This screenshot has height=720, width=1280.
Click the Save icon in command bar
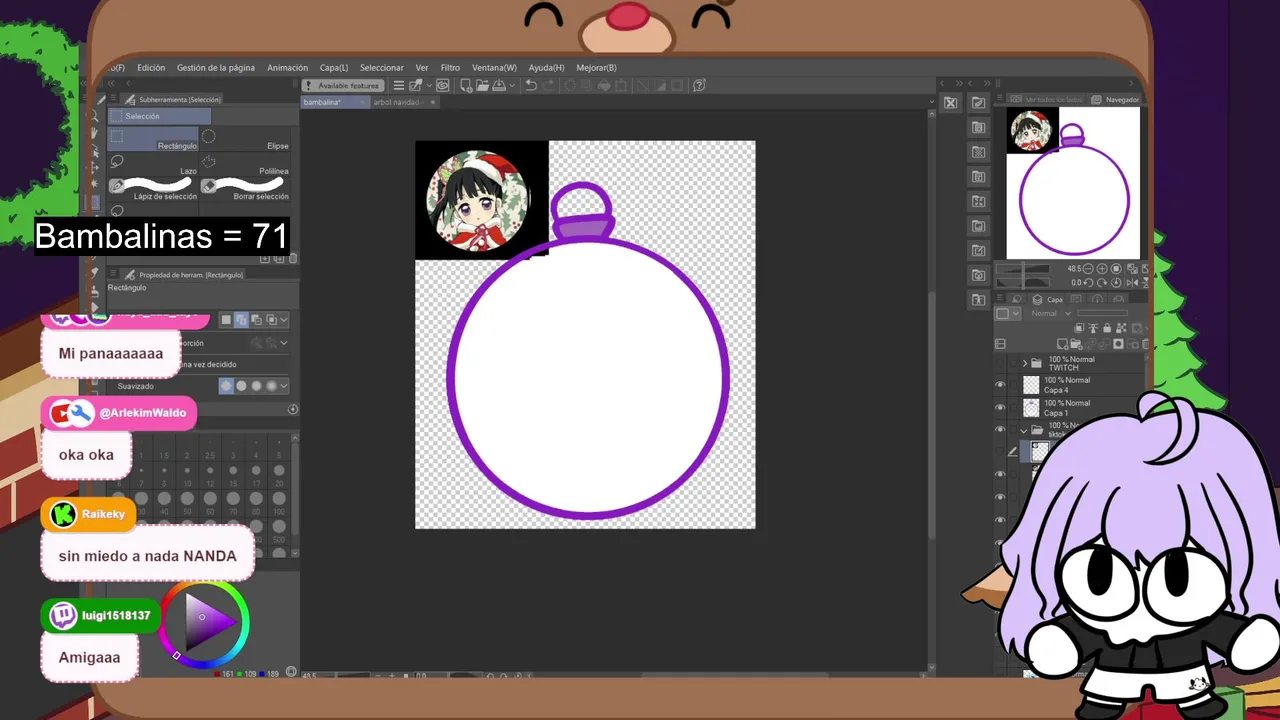click(x=499, y=85)
